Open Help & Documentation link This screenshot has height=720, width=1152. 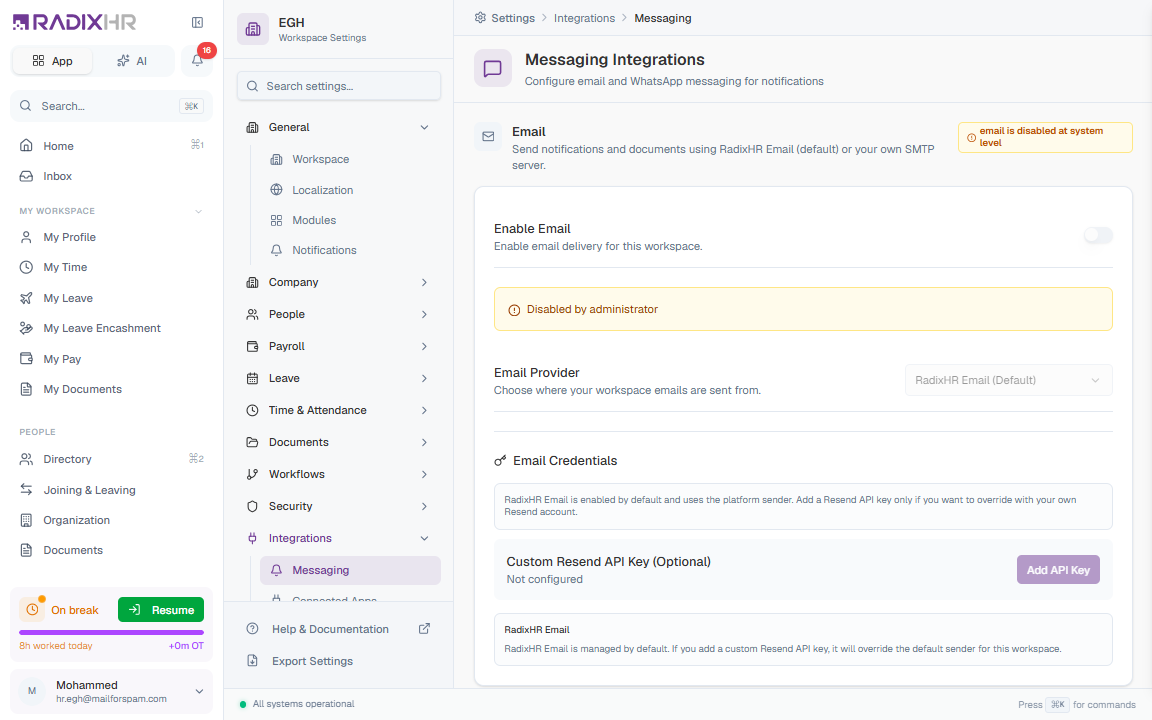click(330, 629)
